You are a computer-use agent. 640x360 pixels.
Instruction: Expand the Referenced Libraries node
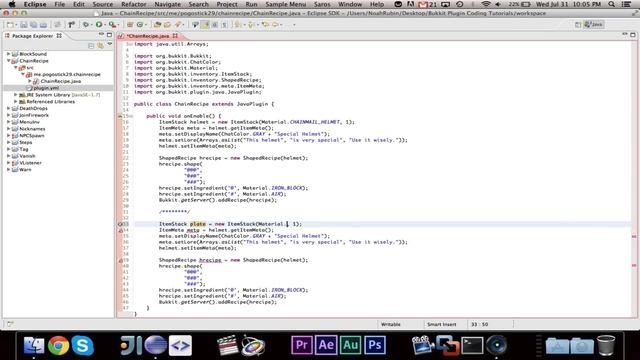[x=16, y=102]
